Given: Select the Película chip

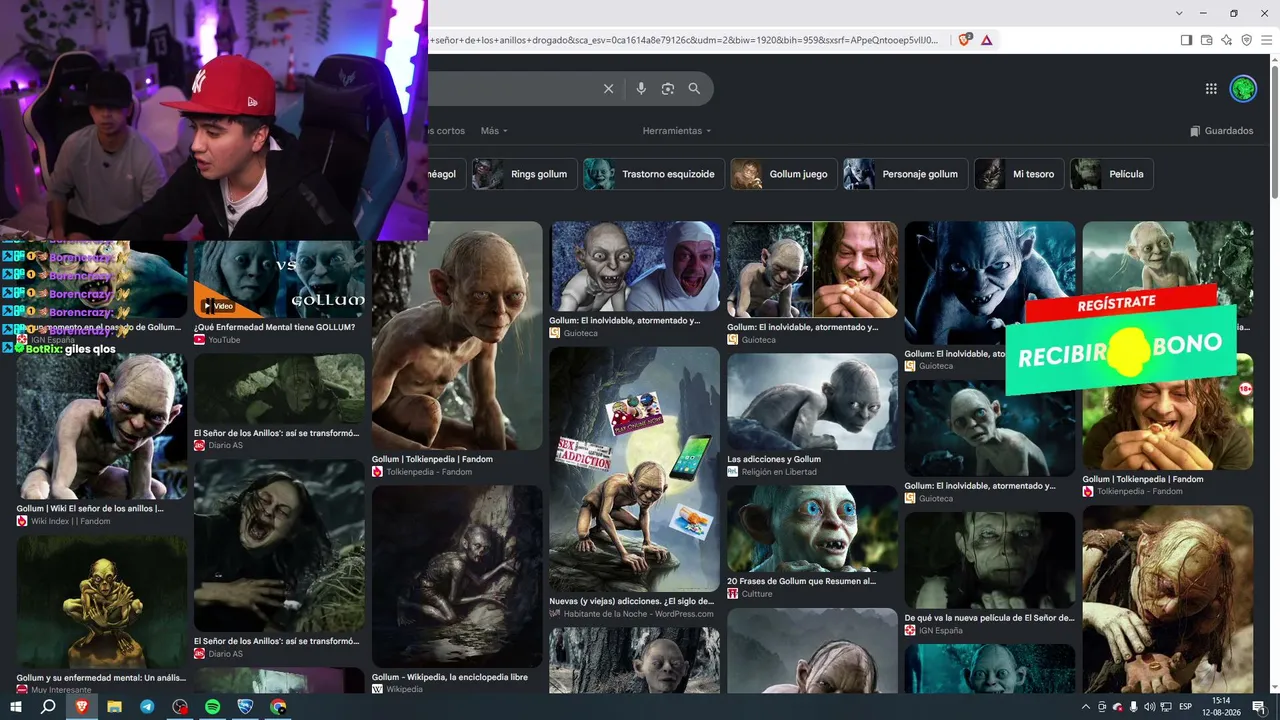Looking at the screenshot, I should (1112, 174).
